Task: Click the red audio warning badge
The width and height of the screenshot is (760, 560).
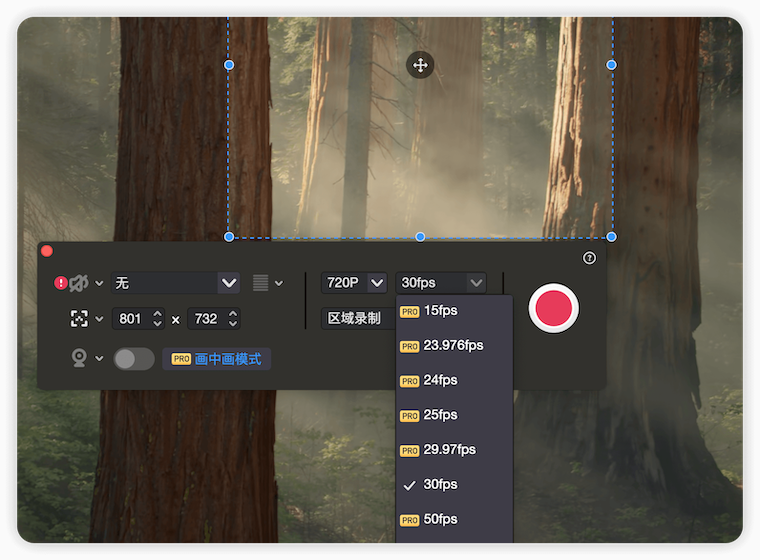Action: click(61, 283)
